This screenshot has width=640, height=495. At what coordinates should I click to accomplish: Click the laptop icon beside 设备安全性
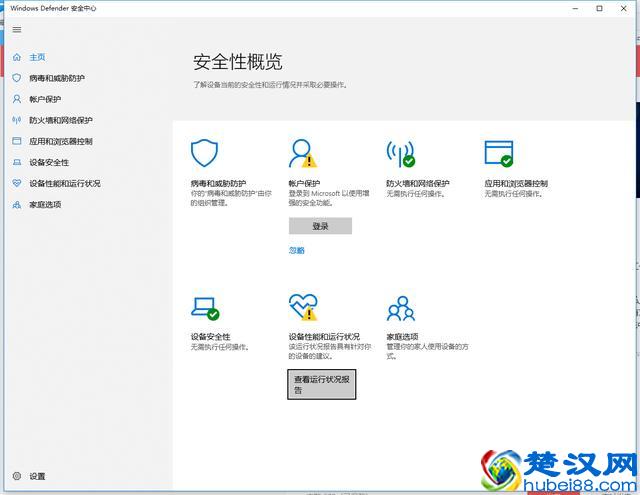[x=17, y=162]
